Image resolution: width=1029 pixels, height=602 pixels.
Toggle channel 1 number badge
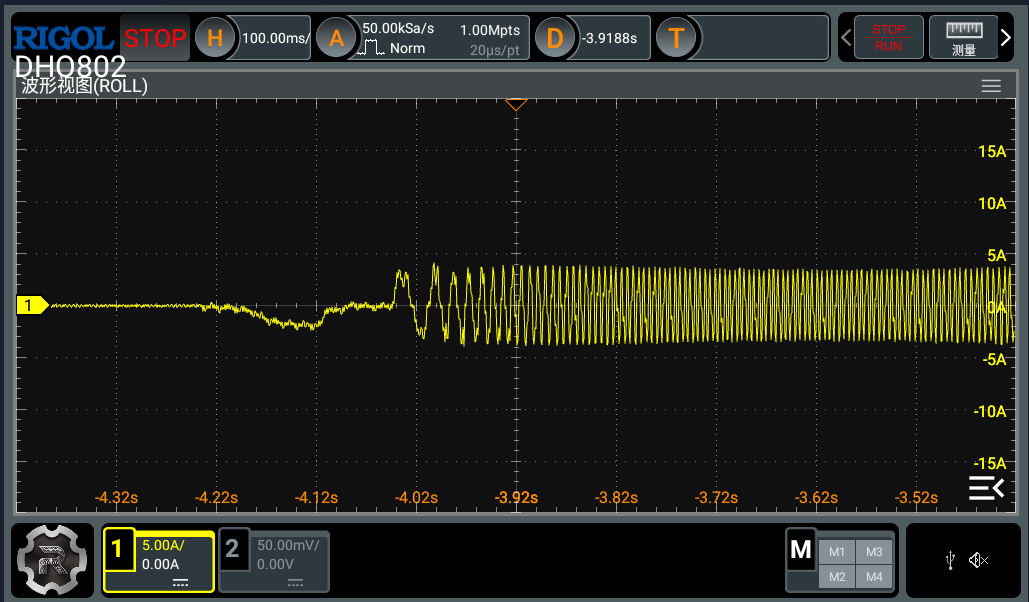click(117, 549)
